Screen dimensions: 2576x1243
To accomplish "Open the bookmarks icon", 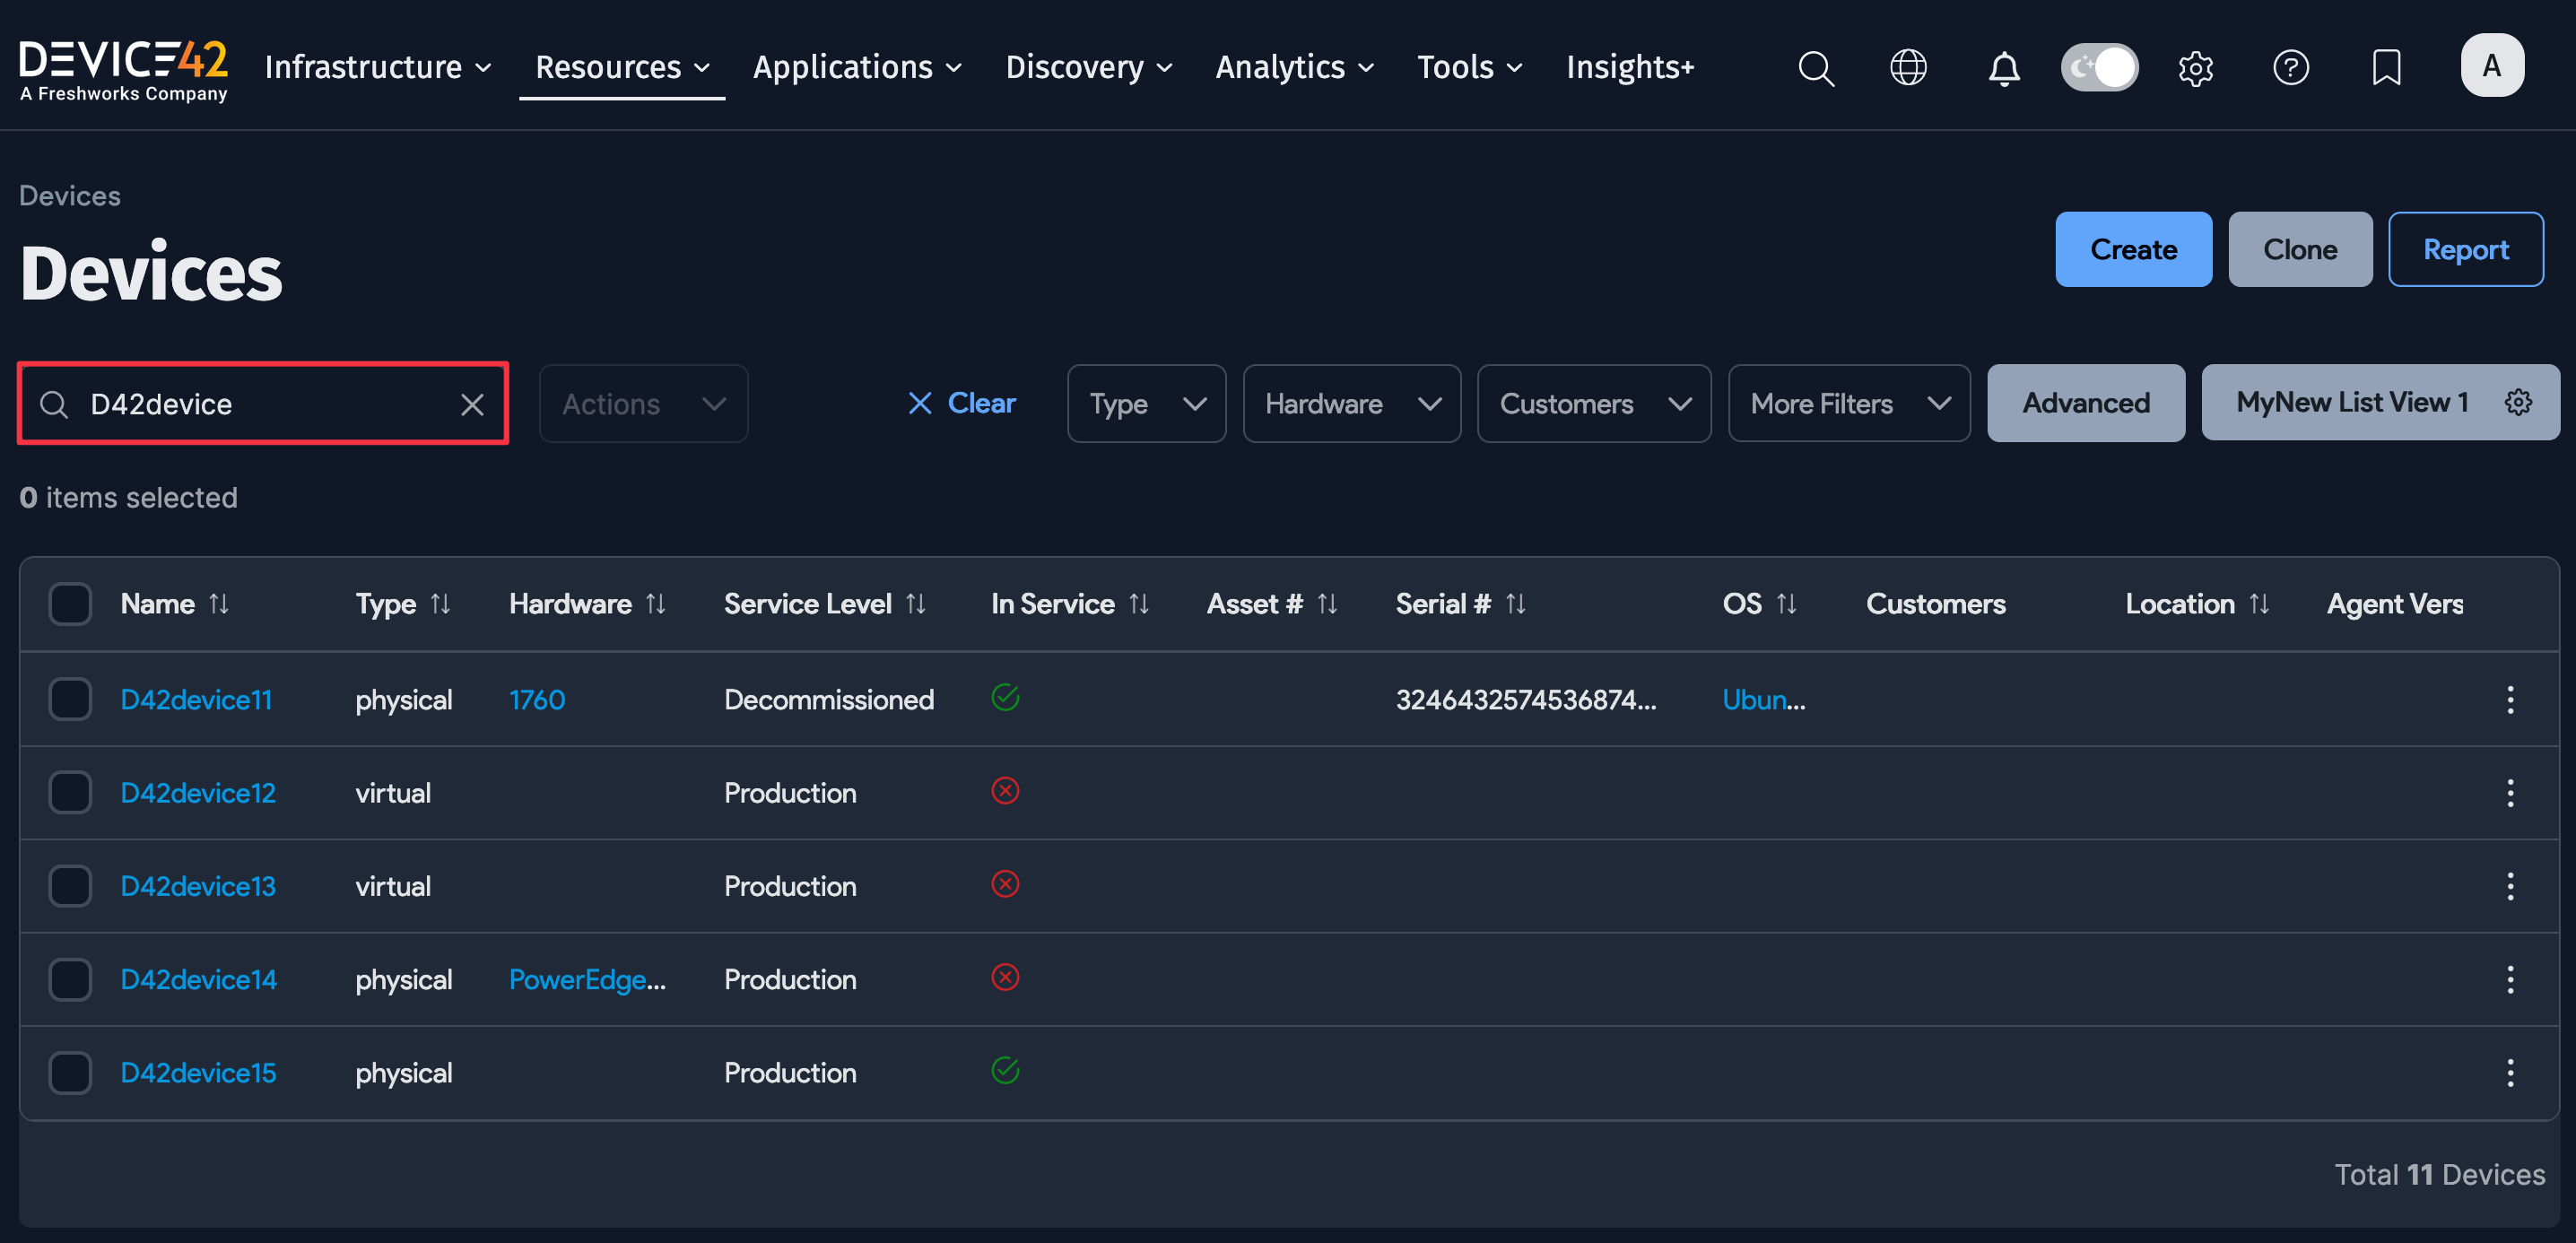I will coord(2386,67).
